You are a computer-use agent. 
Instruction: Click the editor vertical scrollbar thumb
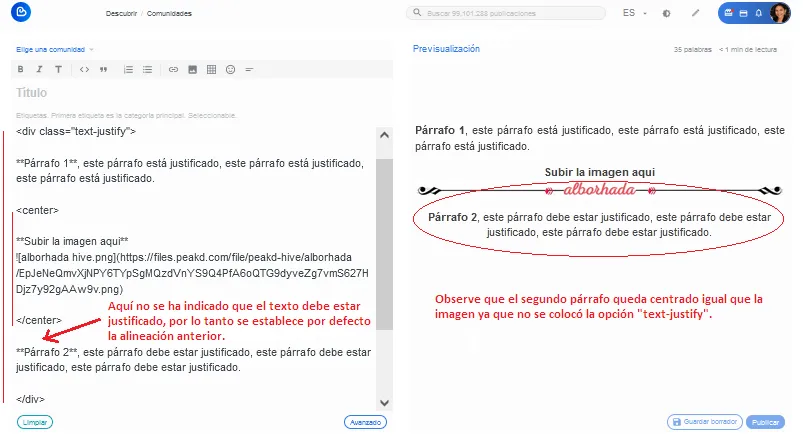[384, 244]
